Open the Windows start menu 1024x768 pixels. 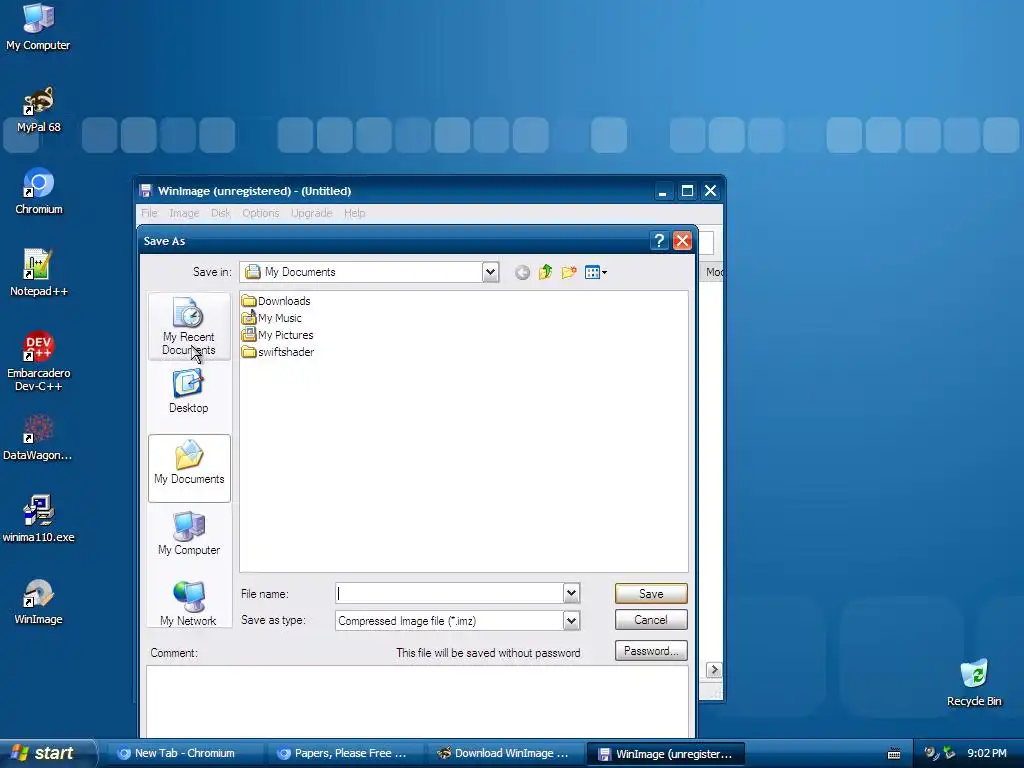[46, 753]
